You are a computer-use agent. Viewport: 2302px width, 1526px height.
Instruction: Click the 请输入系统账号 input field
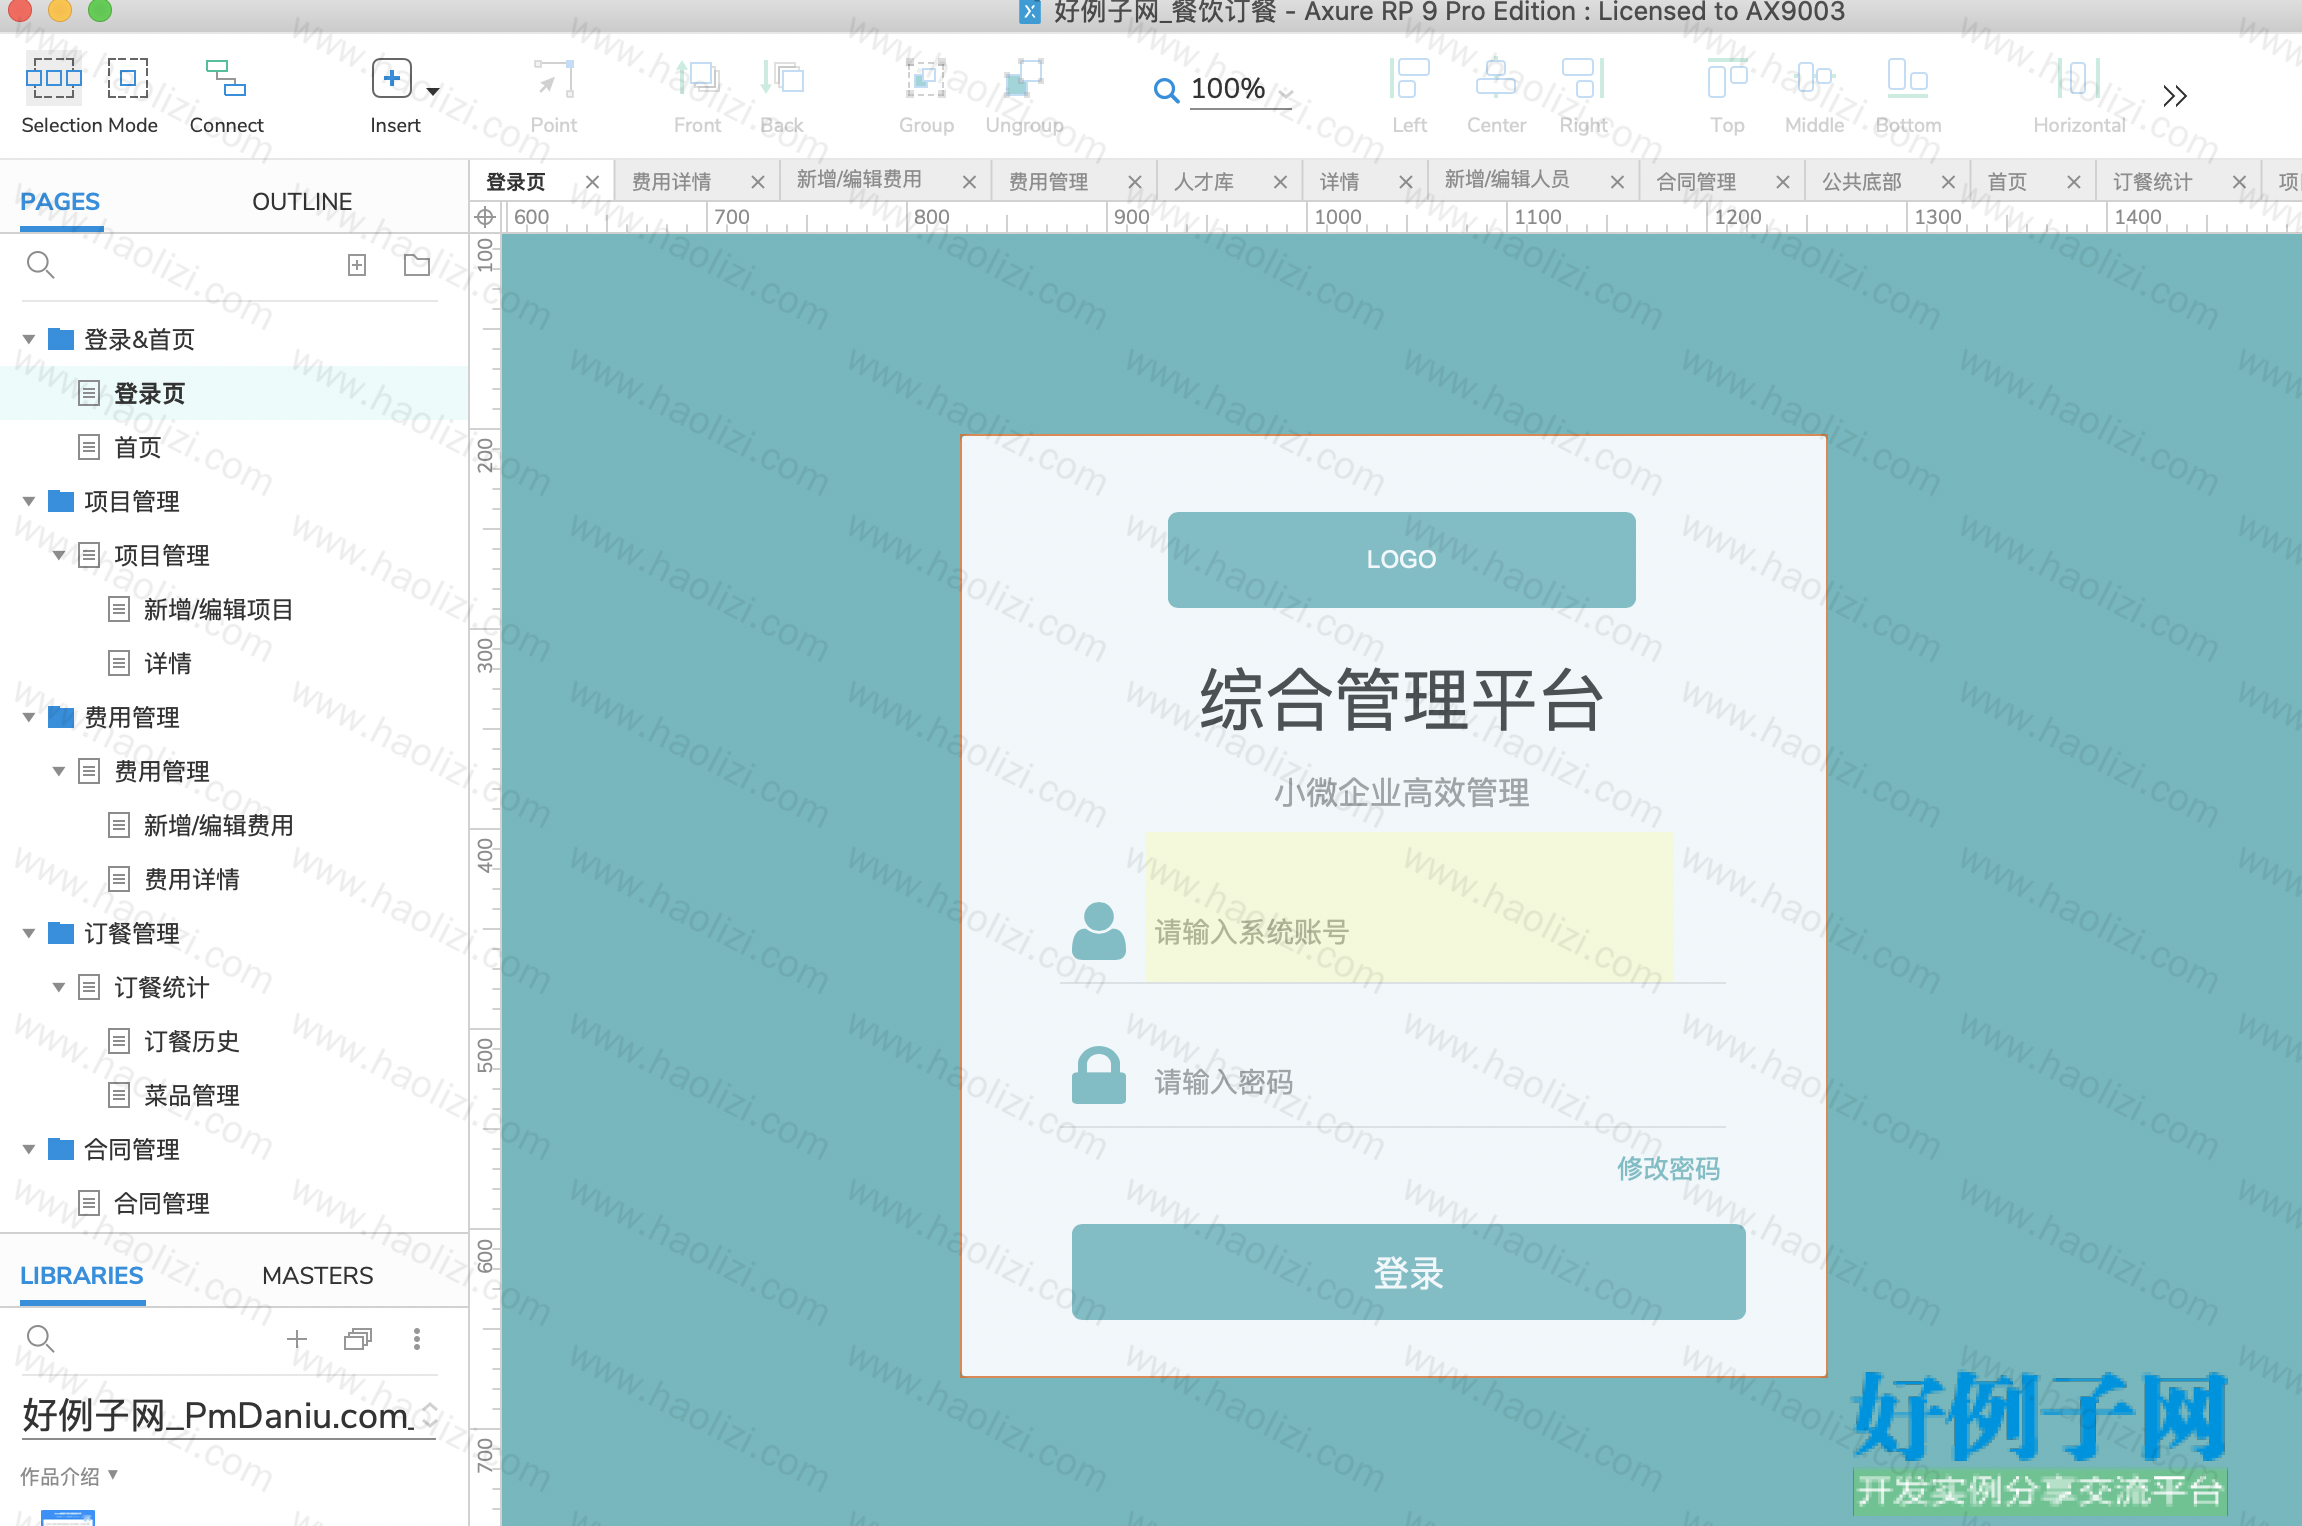[1409, 906]
